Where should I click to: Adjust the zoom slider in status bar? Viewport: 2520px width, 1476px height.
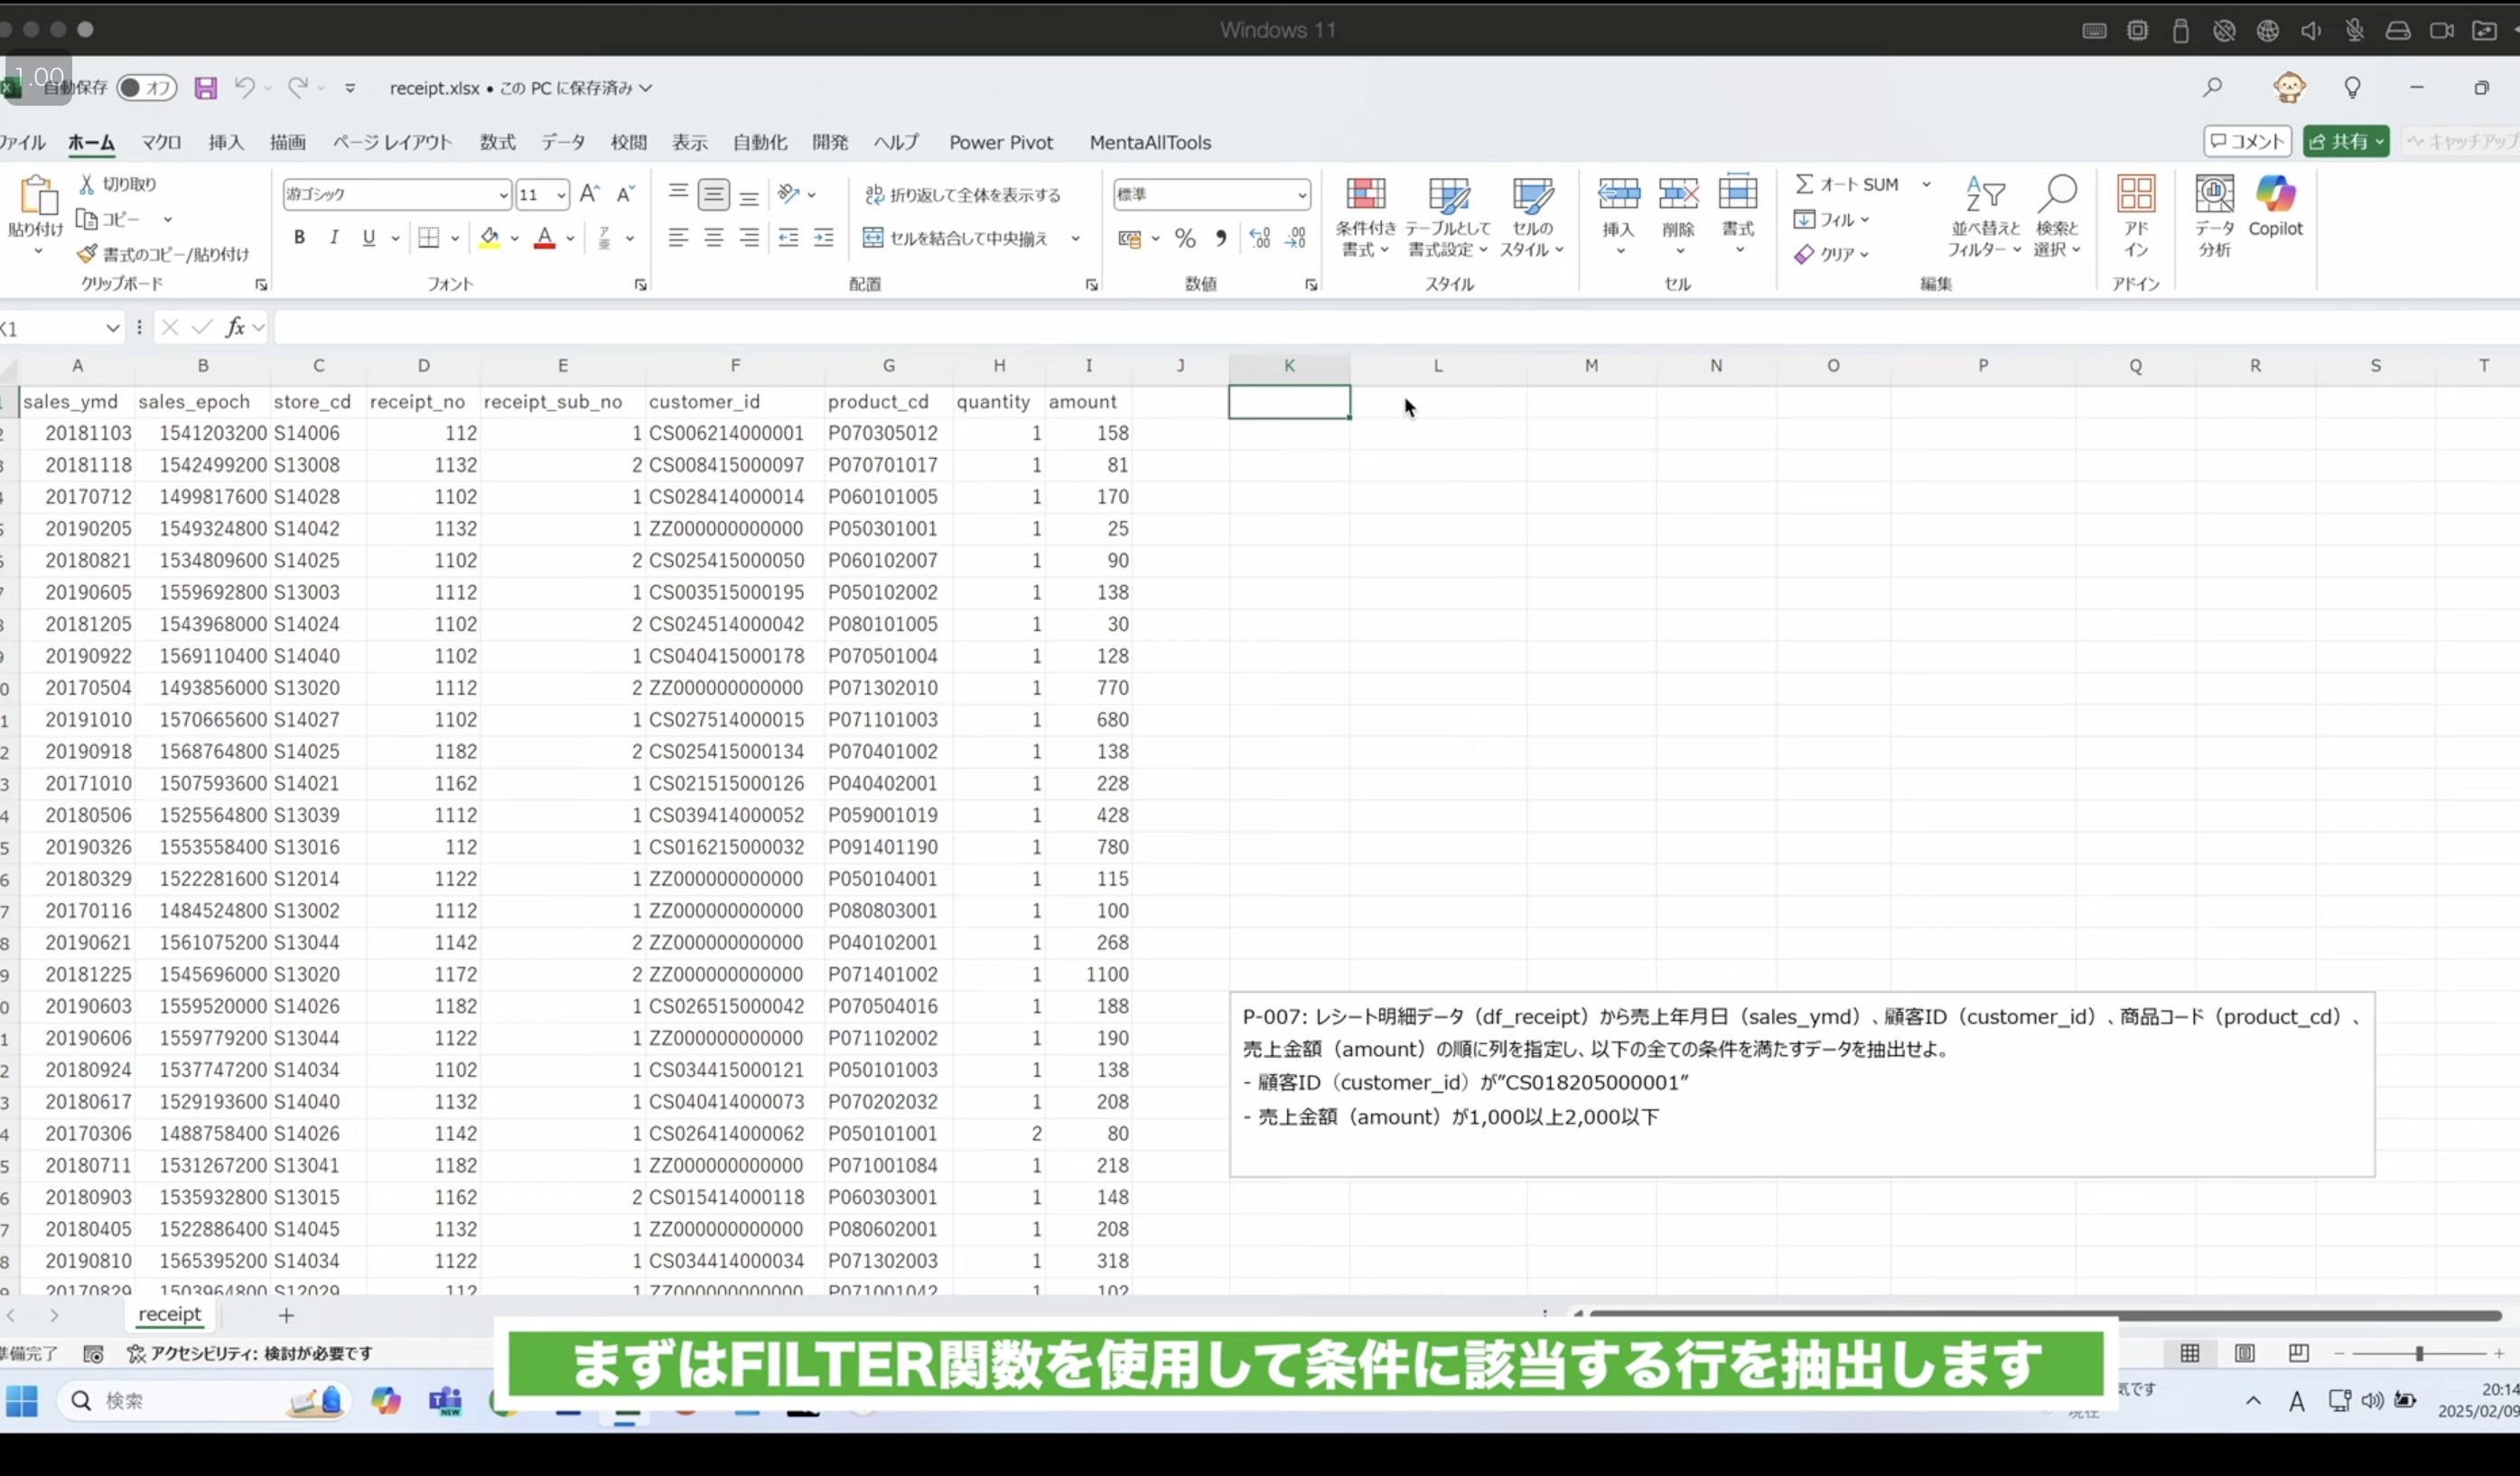click(x=2419, y=1353)
